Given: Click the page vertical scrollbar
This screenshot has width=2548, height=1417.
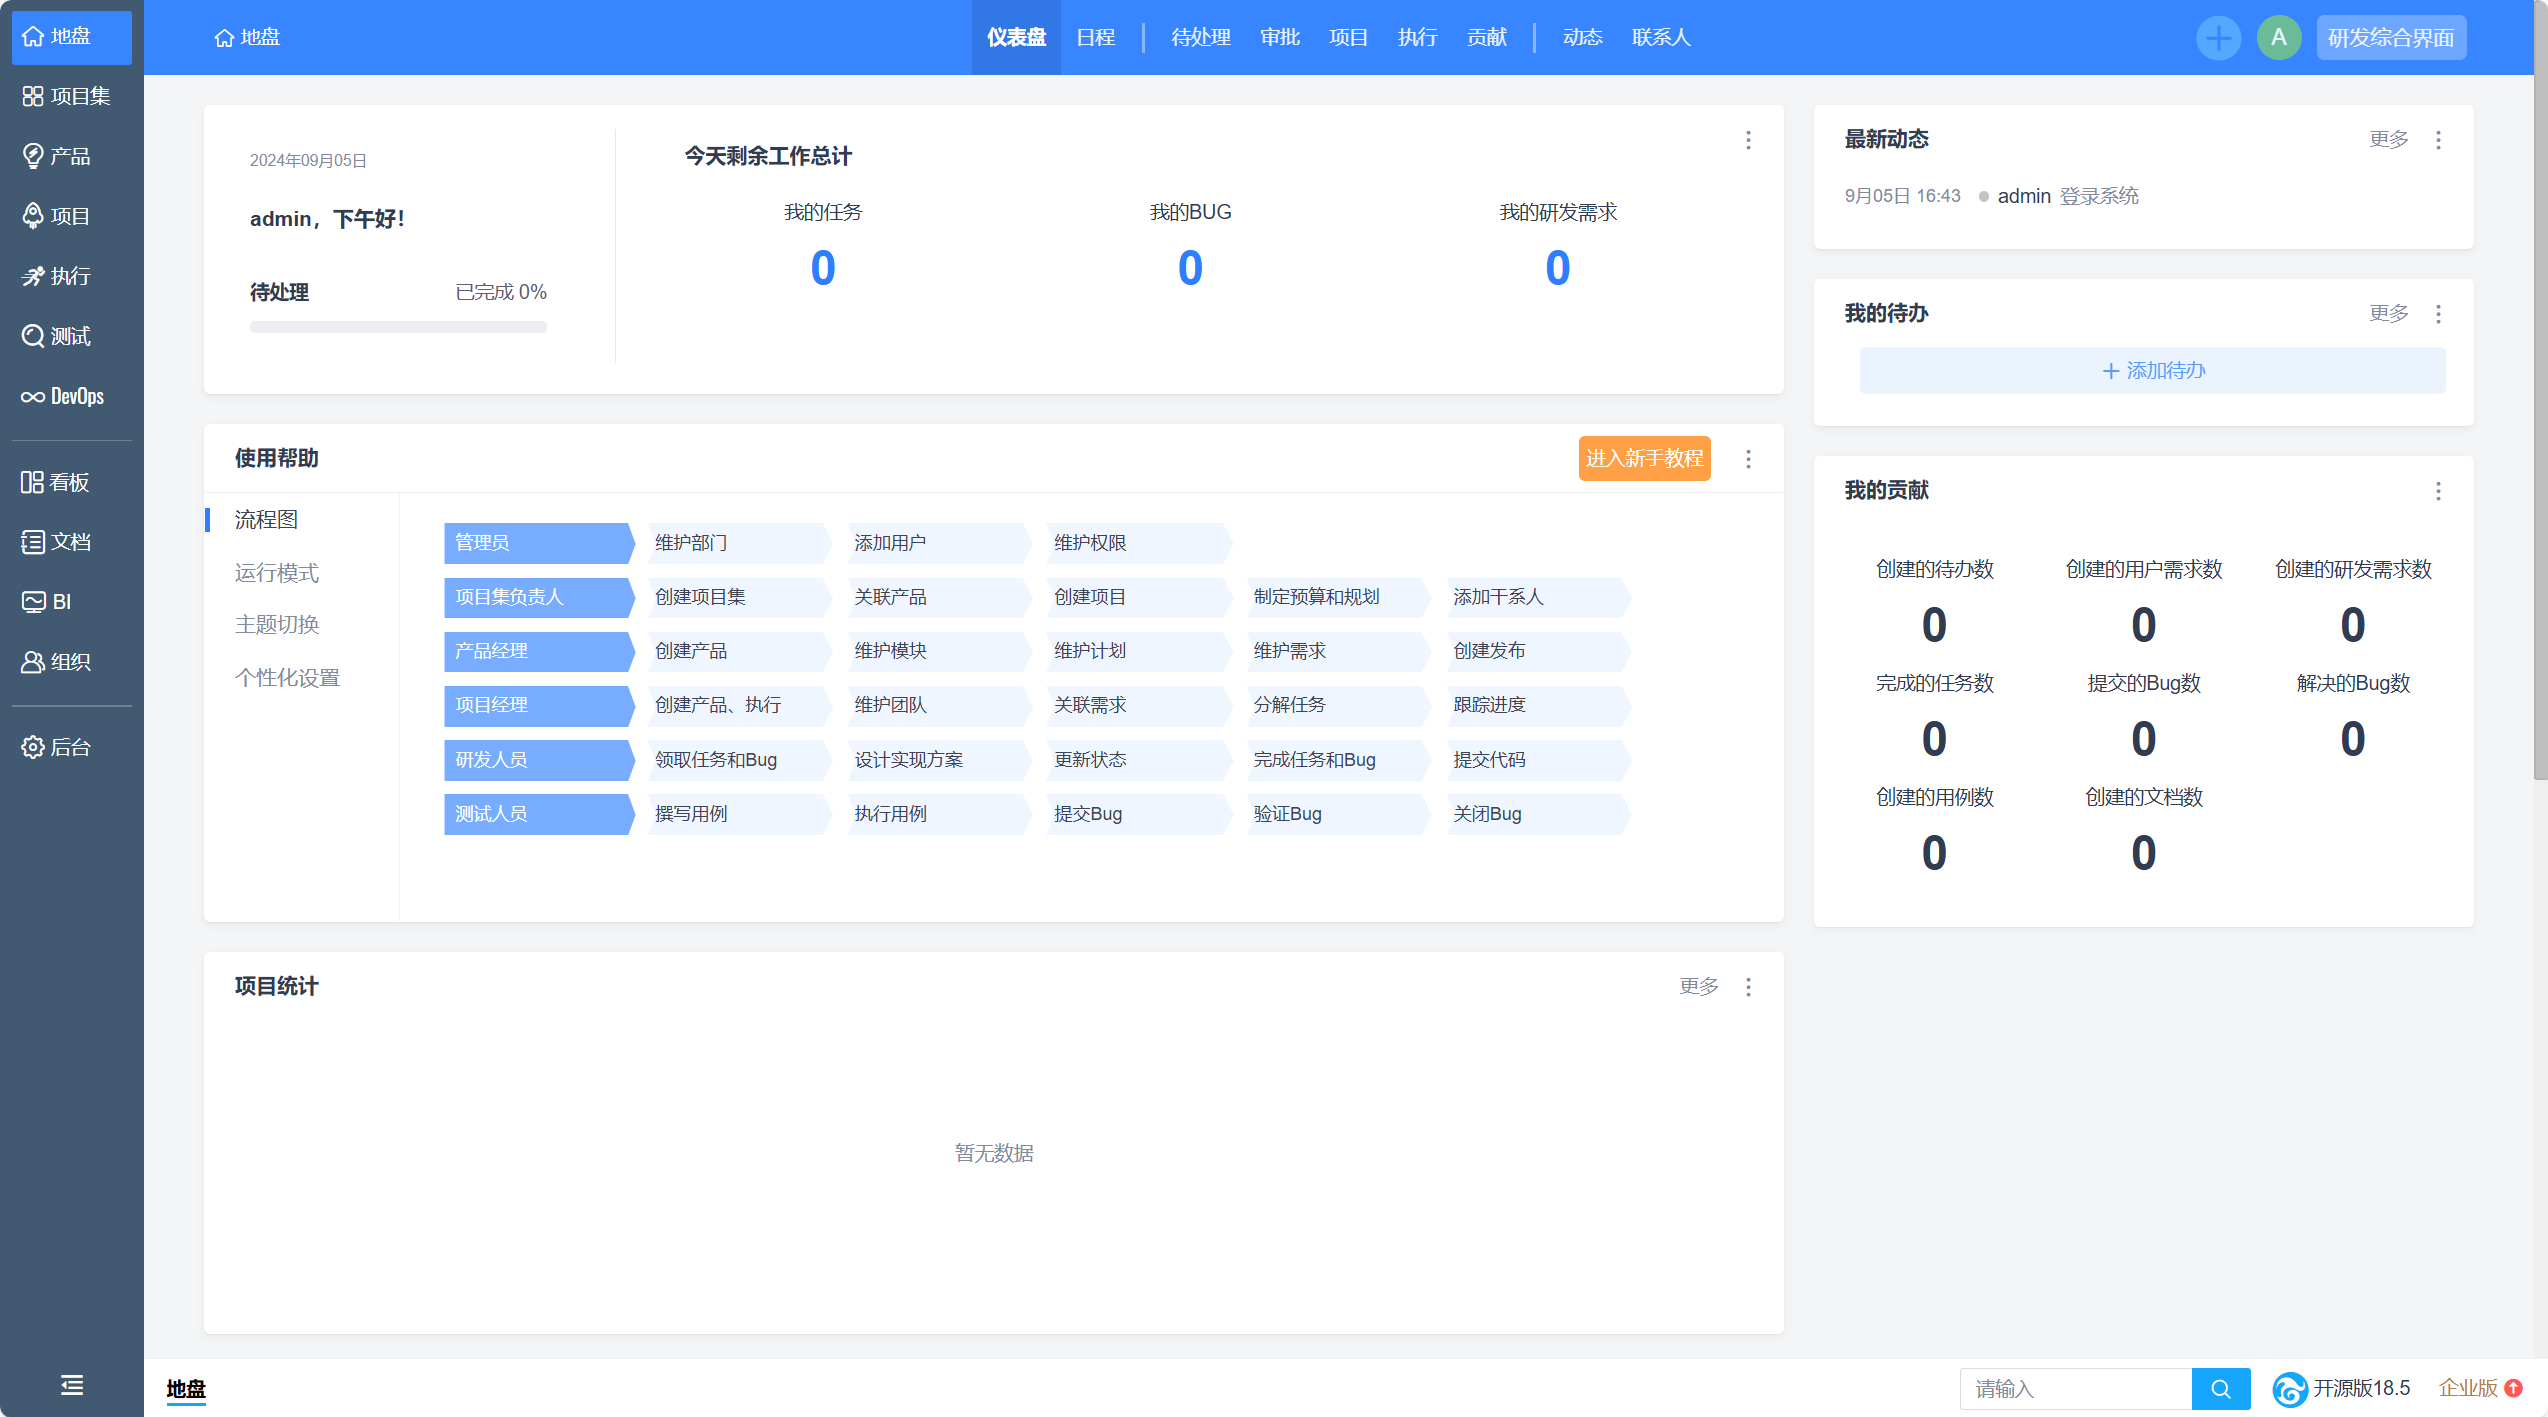Looking at the screenshot, I should point(2540,390).
